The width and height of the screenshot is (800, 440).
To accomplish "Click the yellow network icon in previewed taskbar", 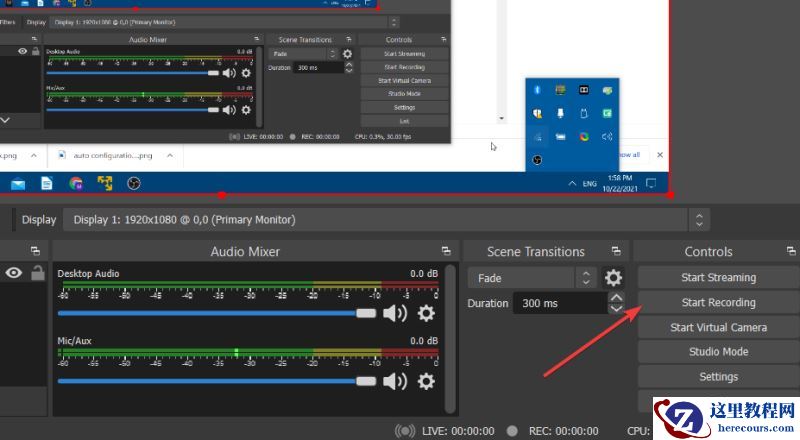I will (x=105, y=183).
